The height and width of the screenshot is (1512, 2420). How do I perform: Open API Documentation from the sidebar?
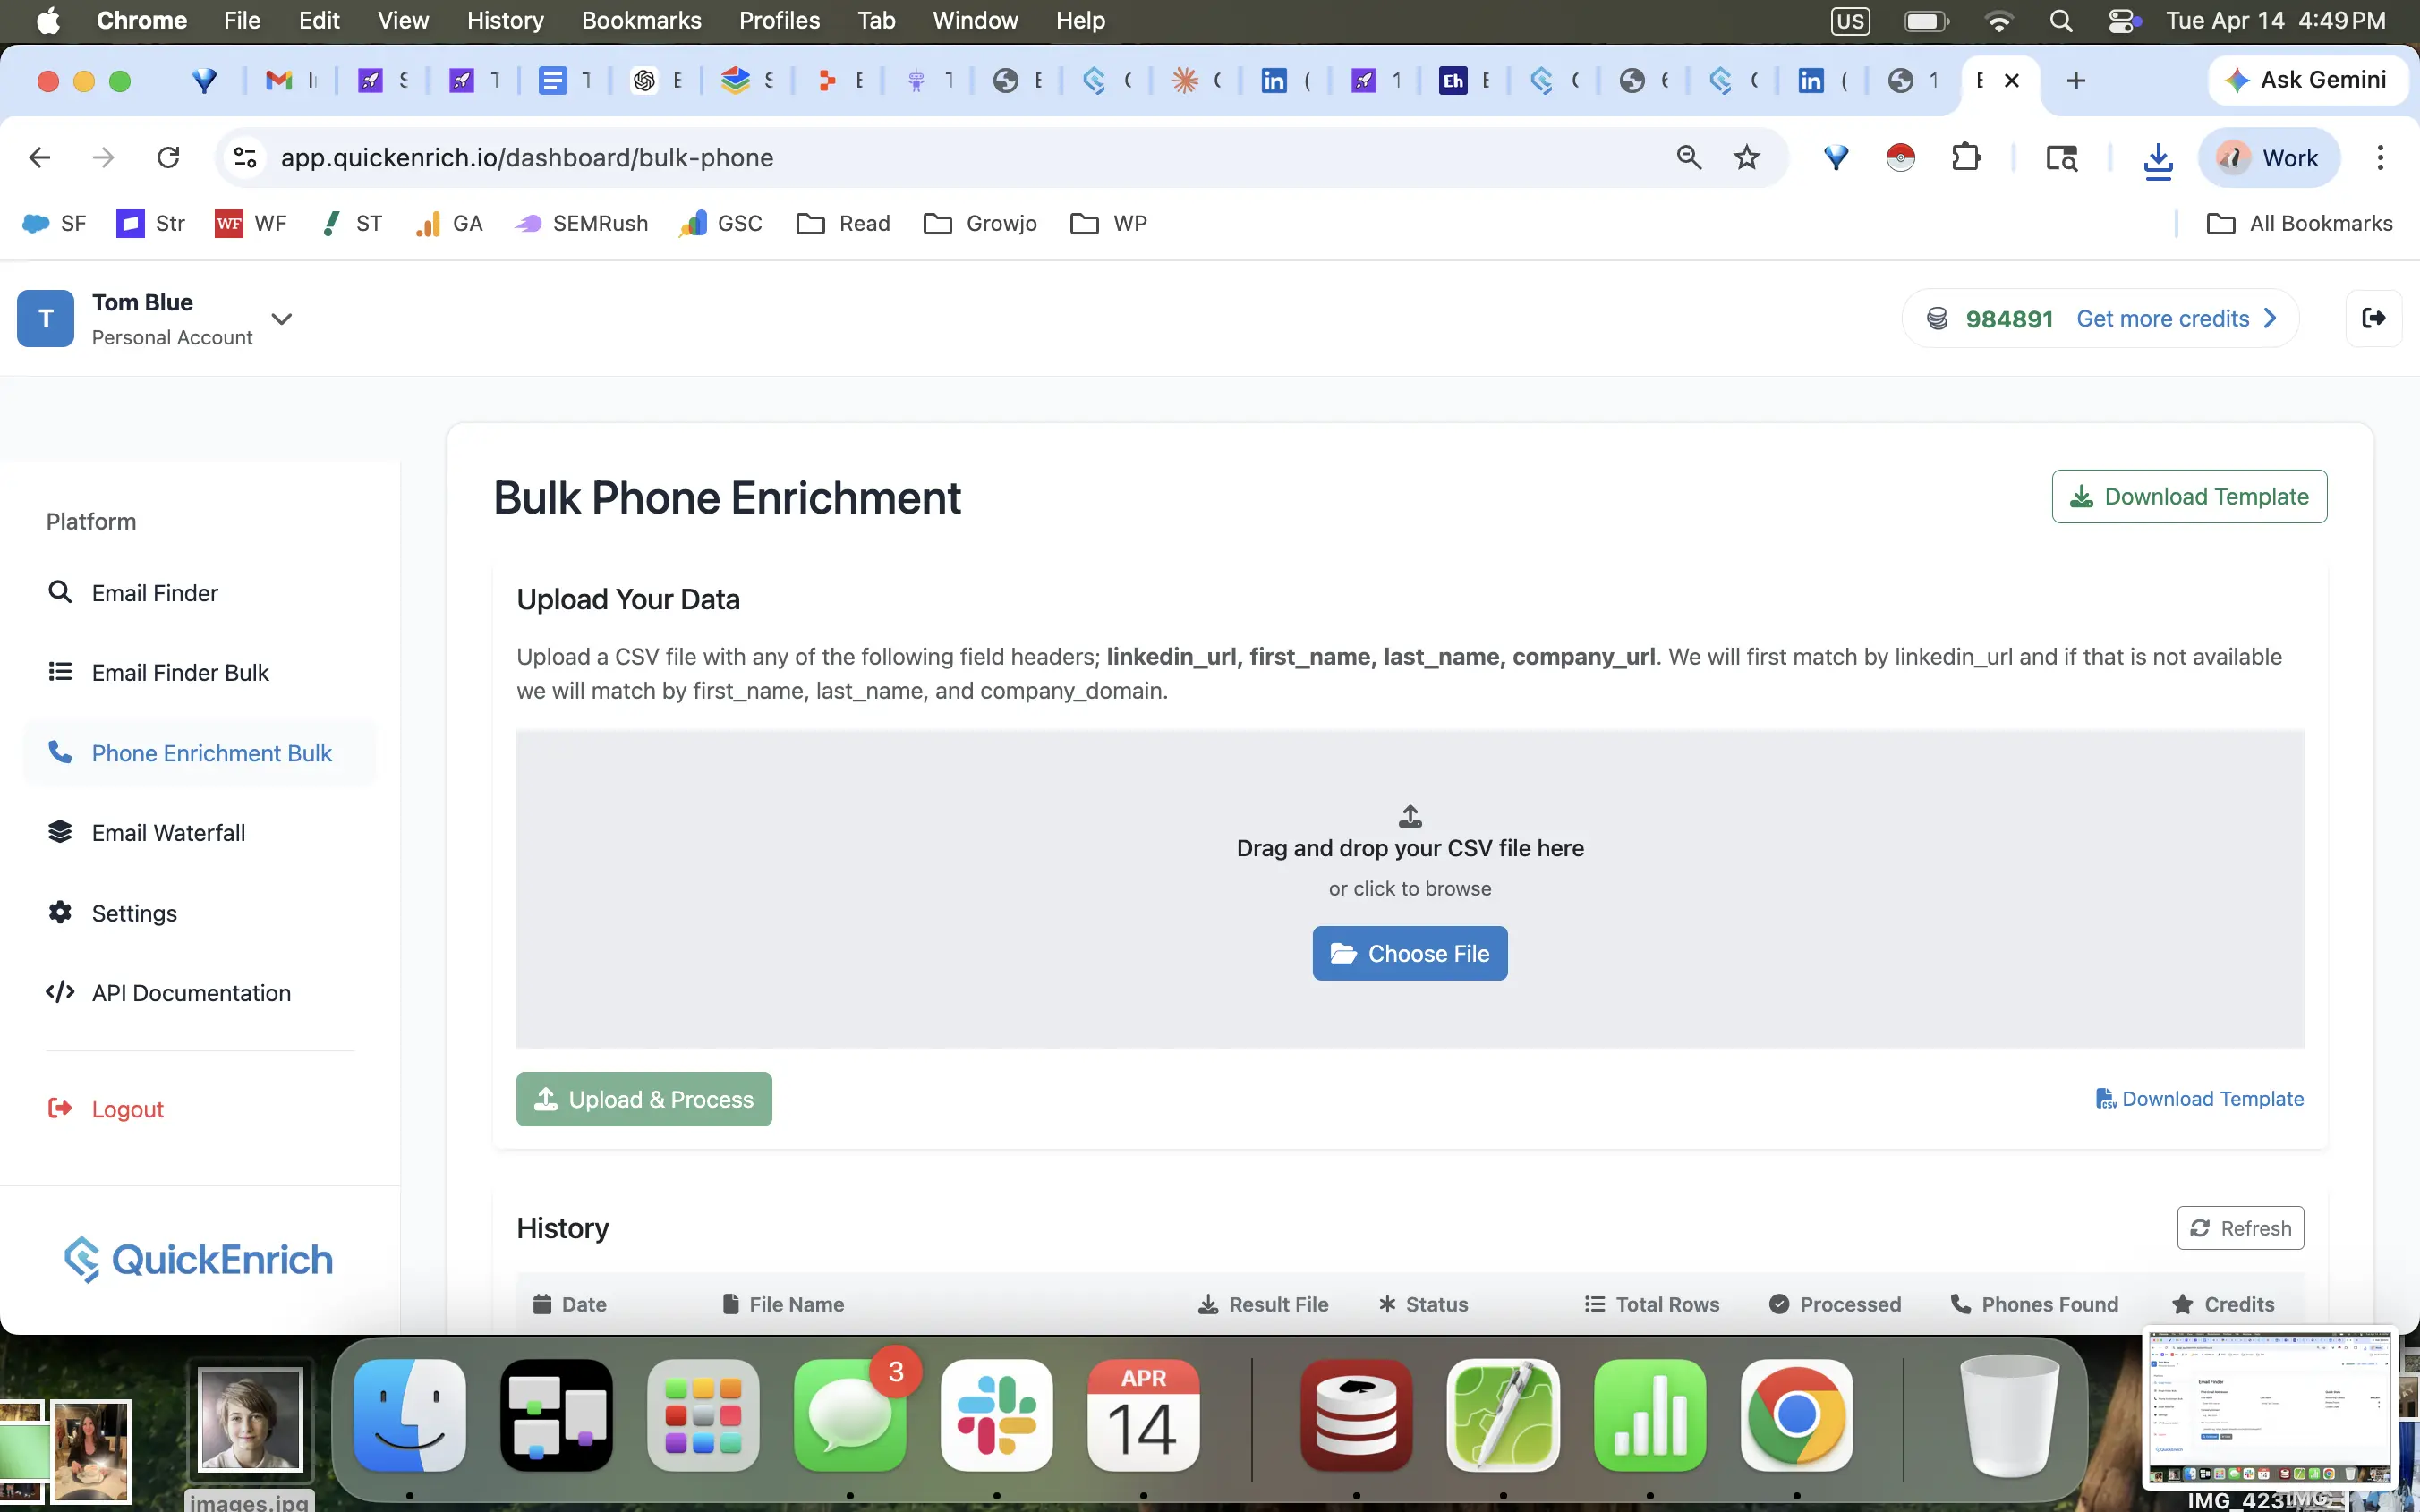click(x=191, y=993)
